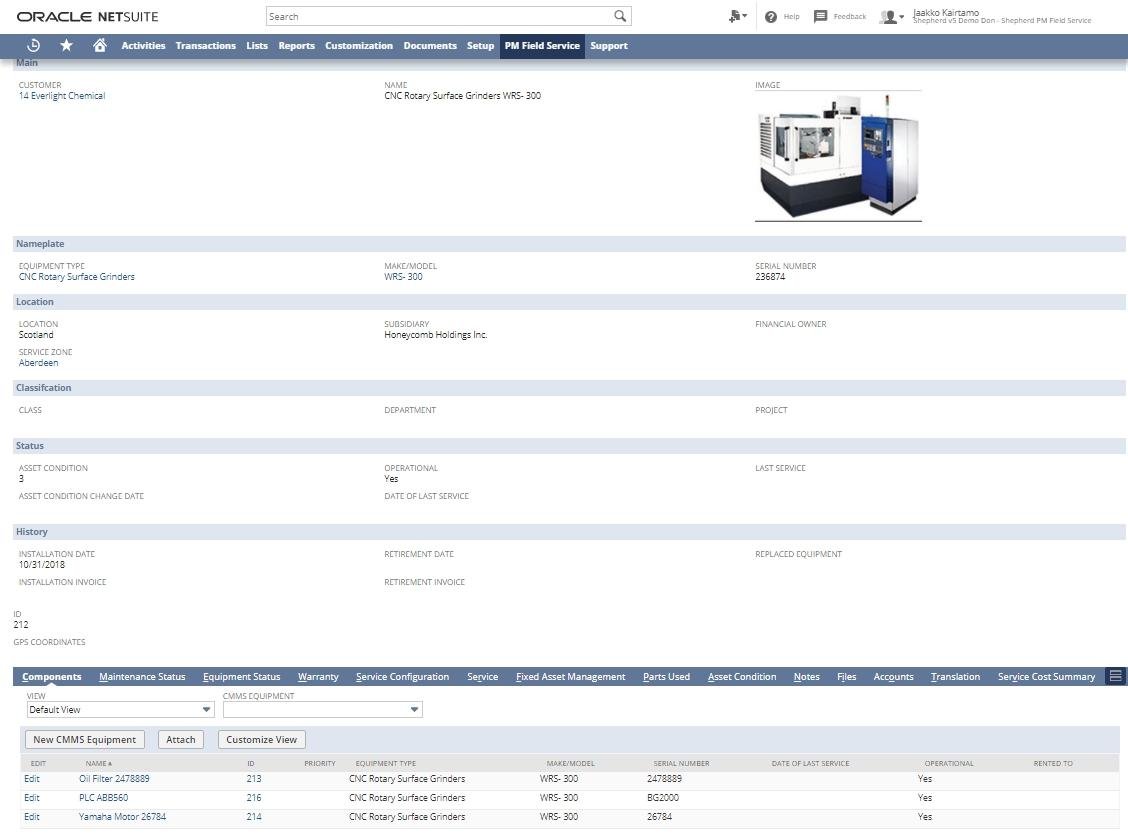Click ID 213 link in components table
The image size is (1128, 840).
[254, 779]
